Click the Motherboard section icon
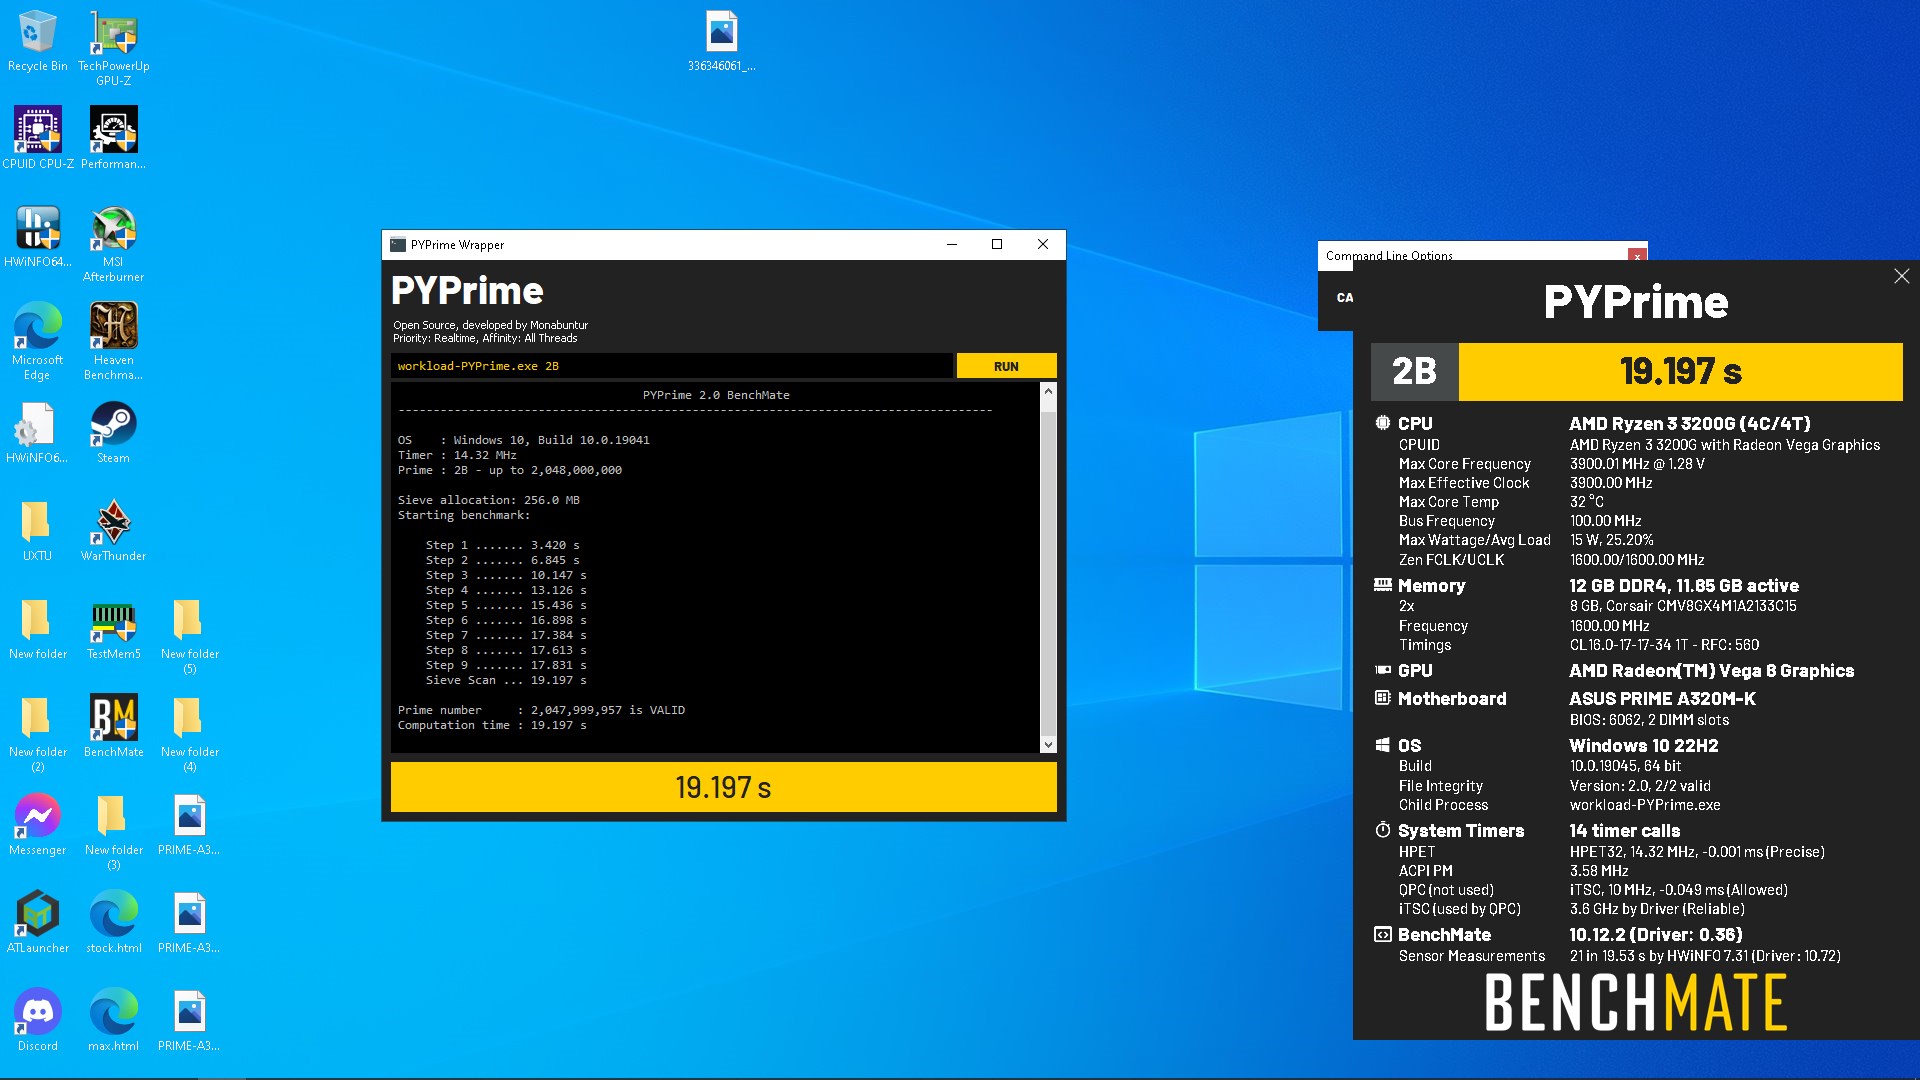The height and width of the screenshot is (1080, 1920). (x=1382, y=697)
